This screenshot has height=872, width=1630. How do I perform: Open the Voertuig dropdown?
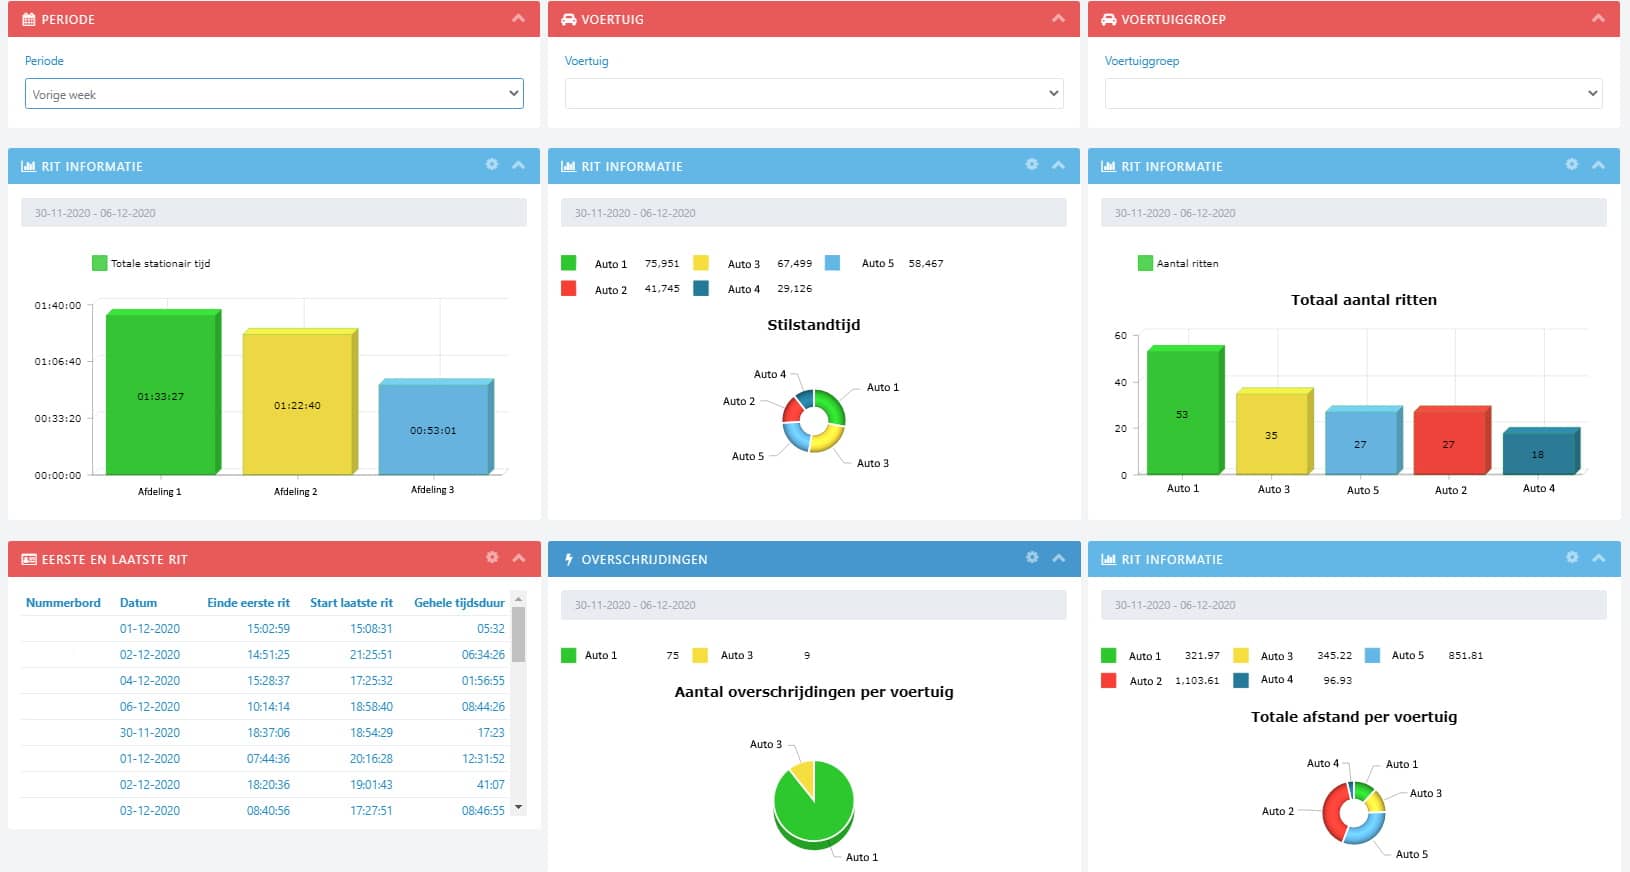click(x=813, y=94)
